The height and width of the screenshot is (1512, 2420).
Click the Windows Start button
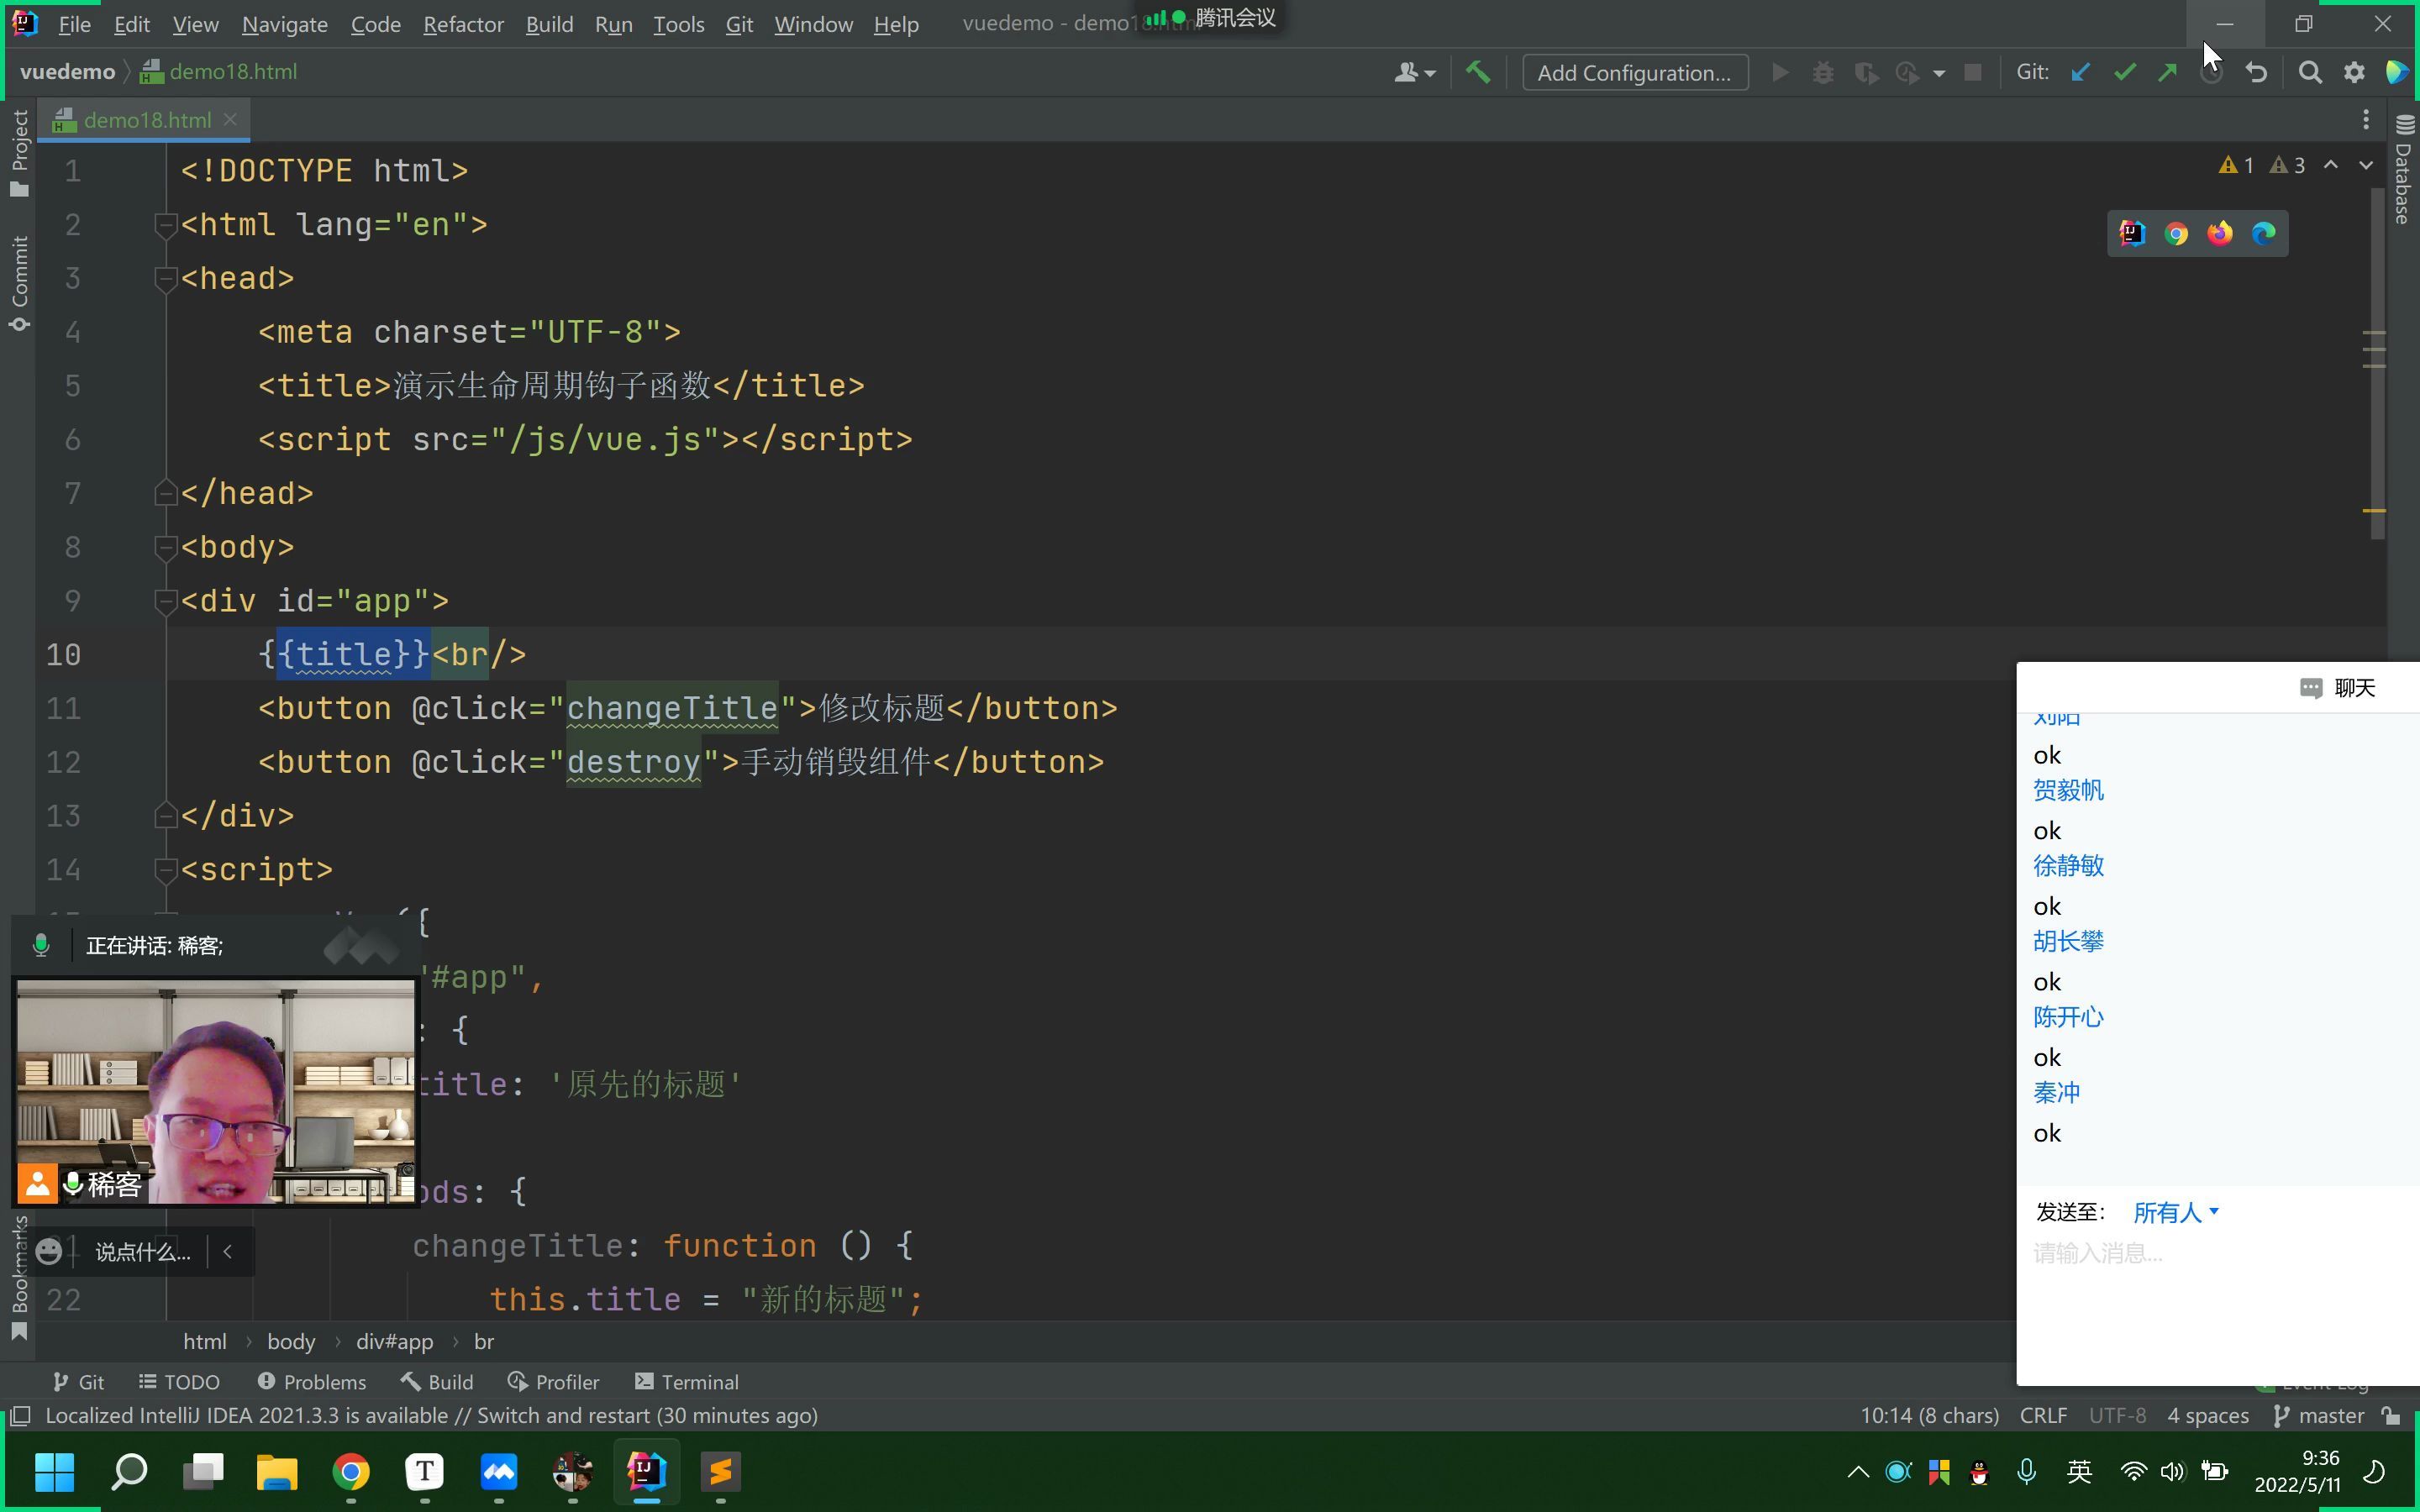coord(54,1471)
